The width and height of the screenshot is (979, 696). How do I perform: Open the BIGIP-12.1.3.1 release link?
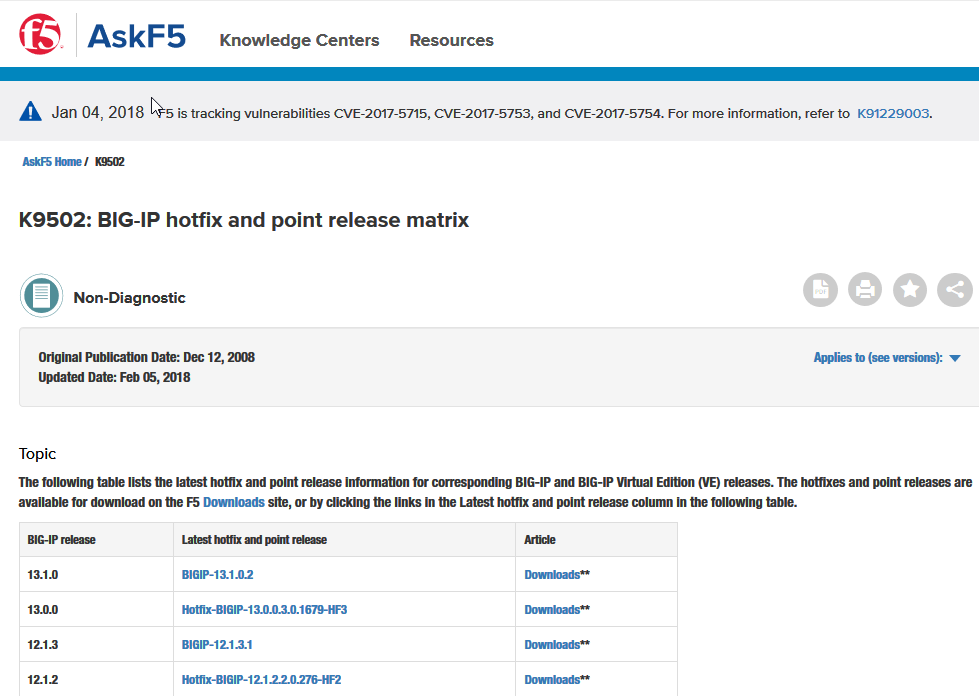point(216,645)
